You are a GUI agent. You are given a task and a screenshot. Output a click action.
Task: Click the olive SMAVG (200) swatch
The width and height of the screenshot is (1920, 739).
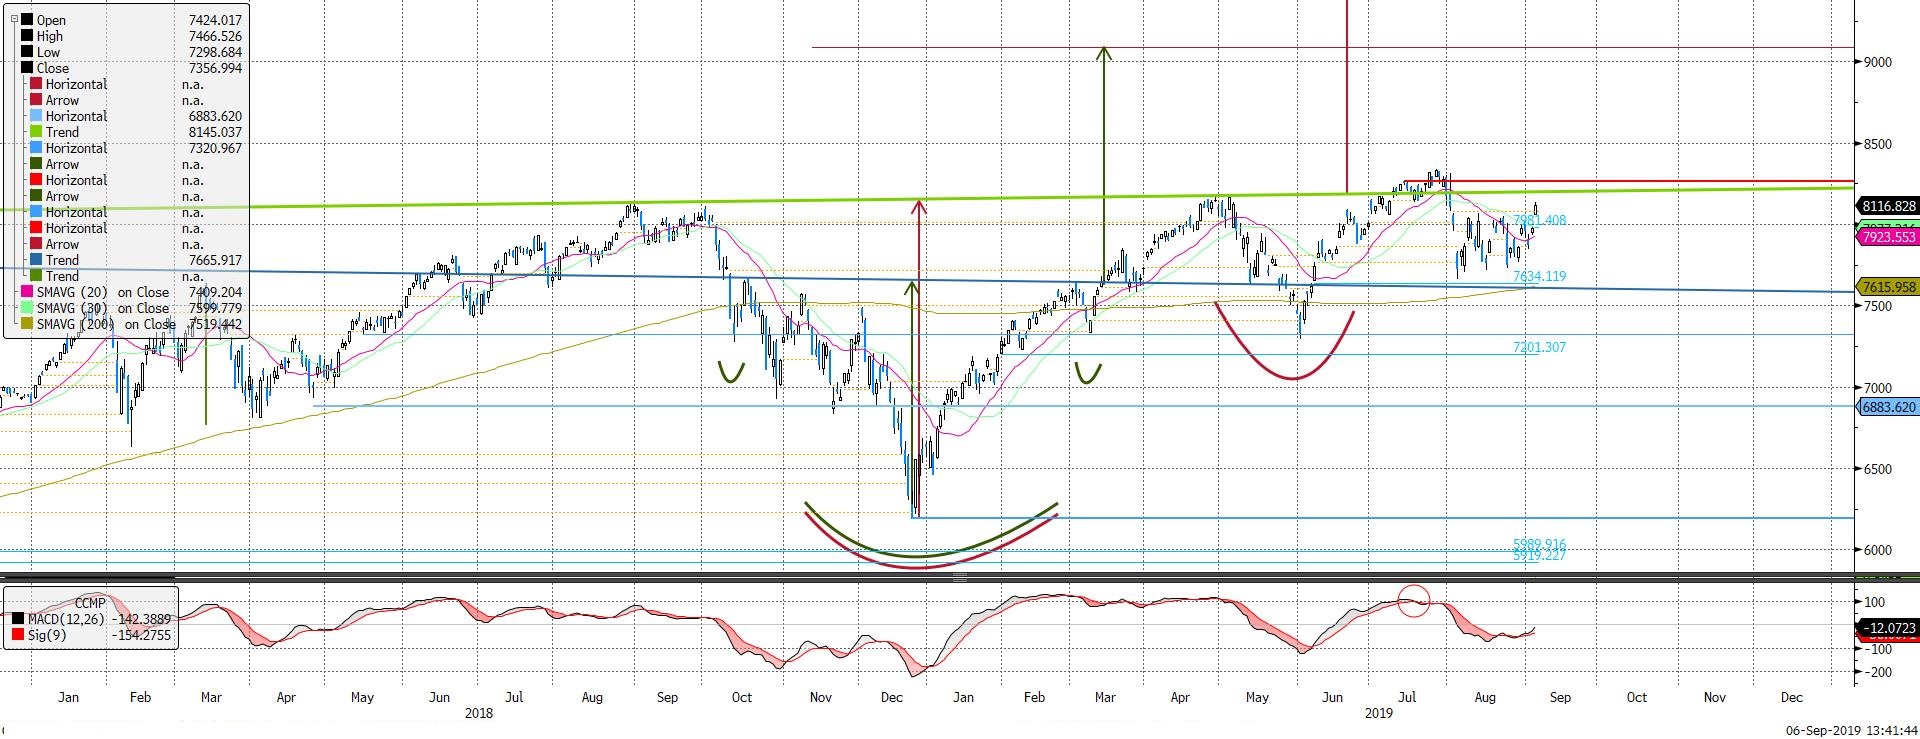coord(27,324)
